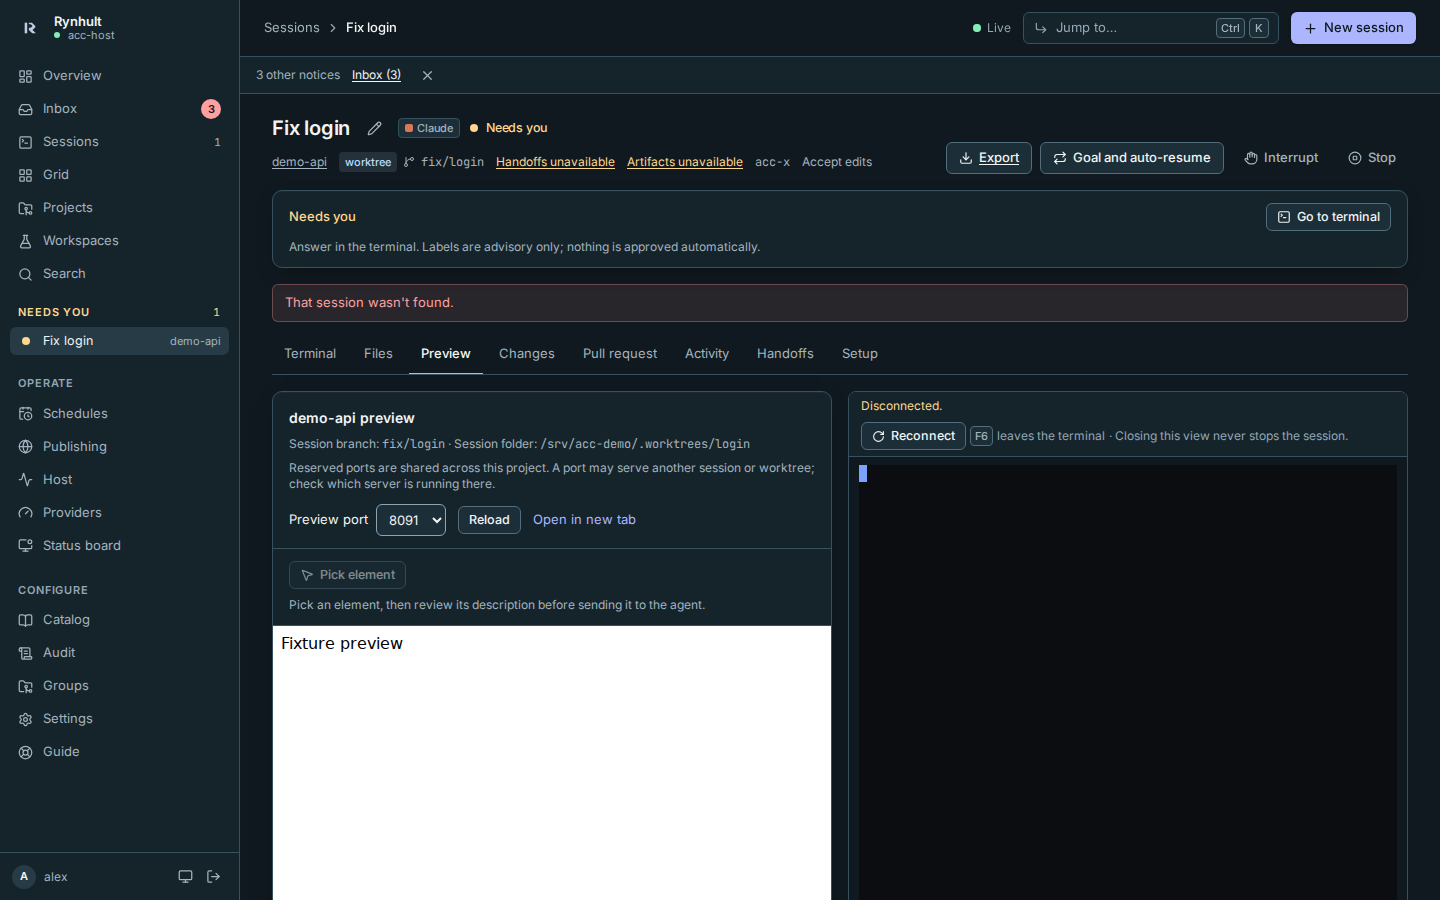Switch to the Changes tab
The width and height of the screenshot is (1440, 900).
tap(527, 354)
